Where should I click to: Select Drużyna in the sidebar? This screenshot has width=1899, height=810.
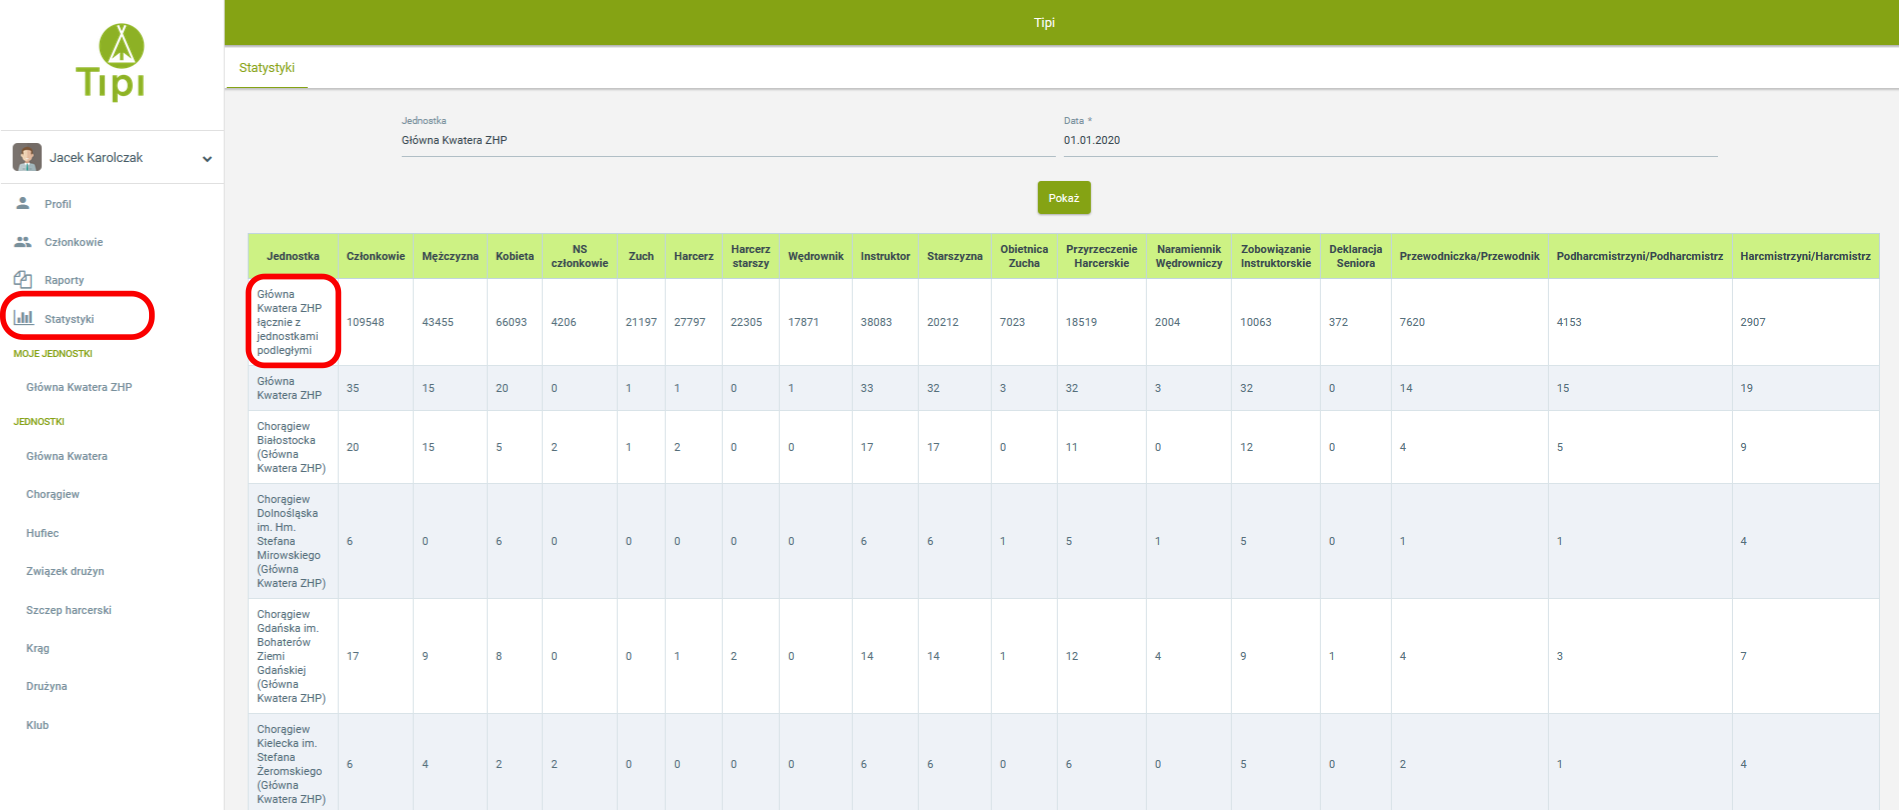47,686
